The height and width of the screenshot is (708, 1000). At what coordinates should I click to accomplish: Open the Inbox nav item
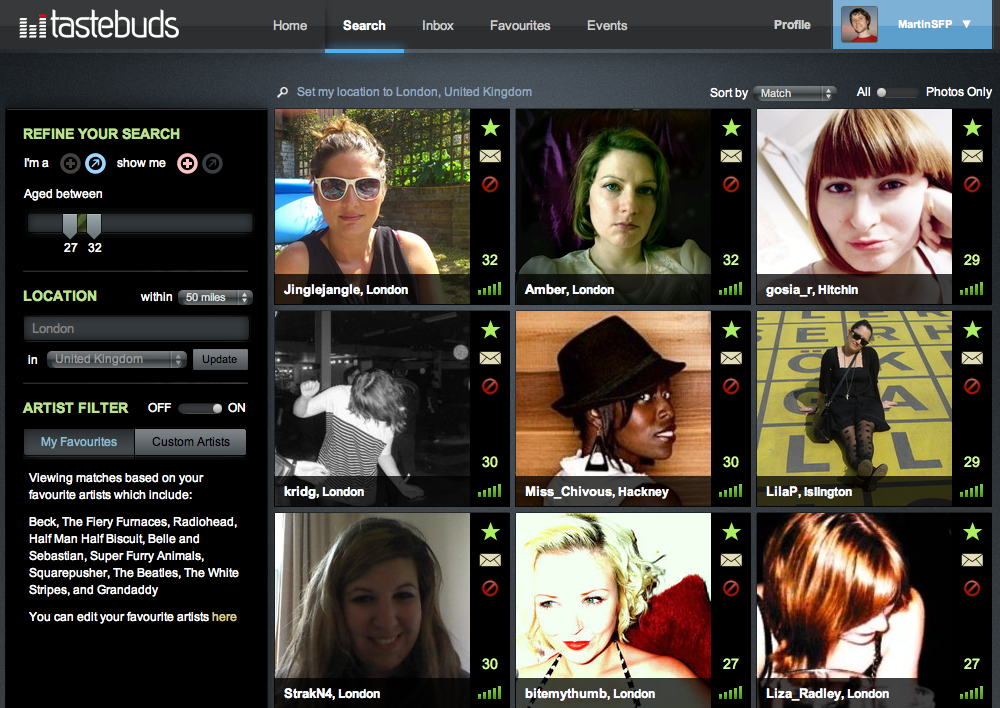click(438, 26)
